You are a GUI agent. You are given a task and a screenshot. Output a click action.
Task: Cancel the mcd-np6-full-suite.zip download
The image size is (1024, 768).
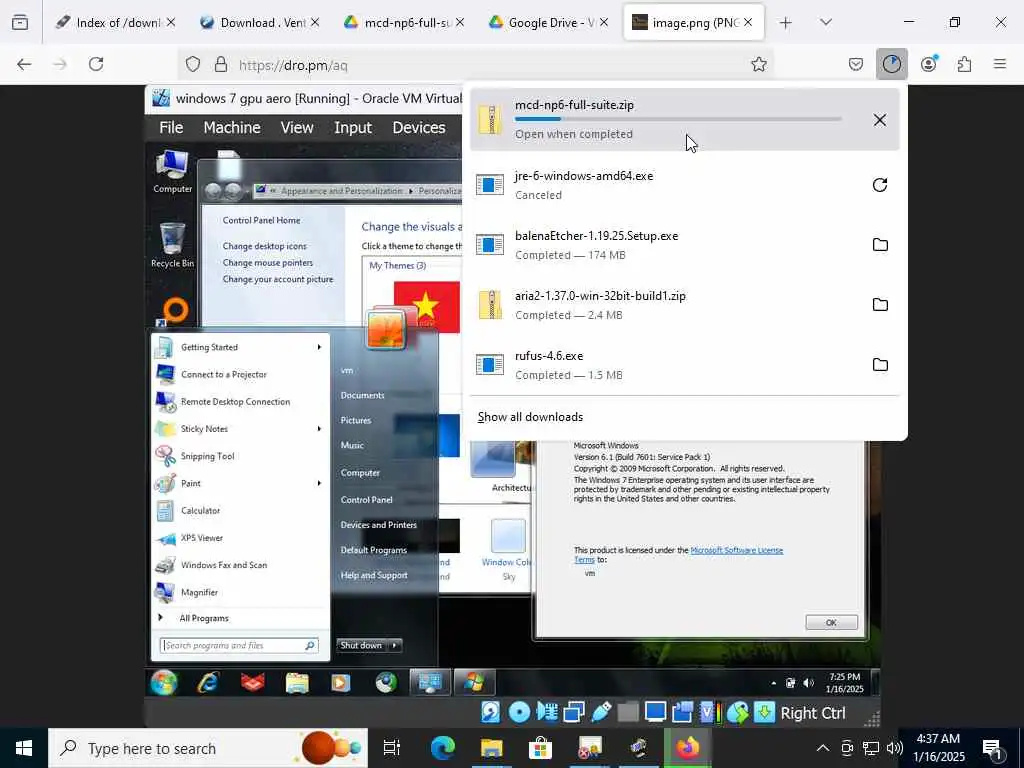tap(880, 120)
